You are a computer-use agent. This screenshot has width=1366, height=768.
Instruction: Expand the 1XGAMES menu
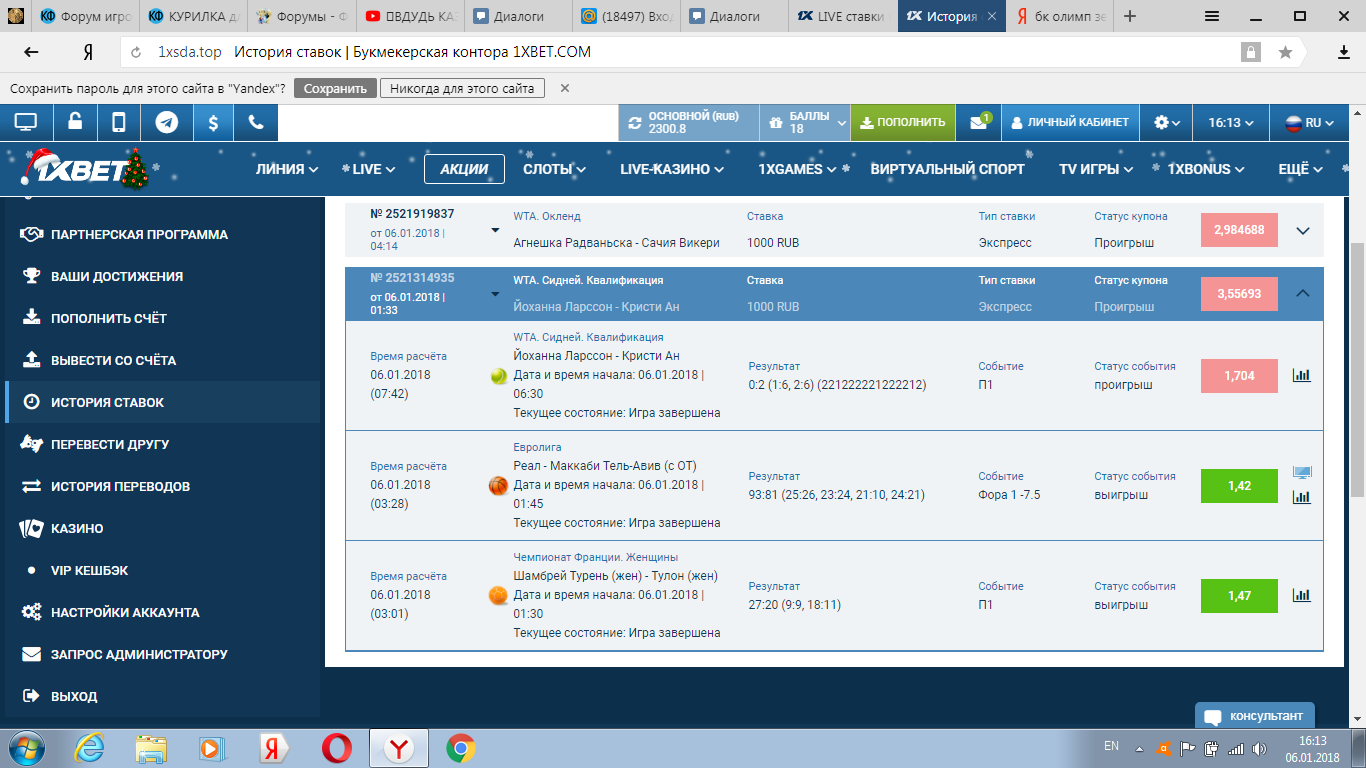tap(797, 169)
